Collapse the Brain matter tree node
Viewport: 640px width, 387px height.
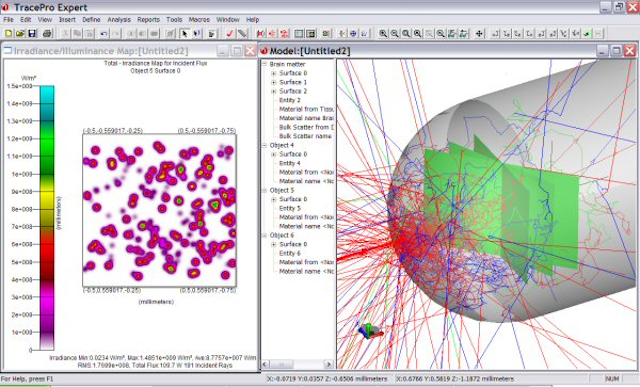[x=264, y=64]
